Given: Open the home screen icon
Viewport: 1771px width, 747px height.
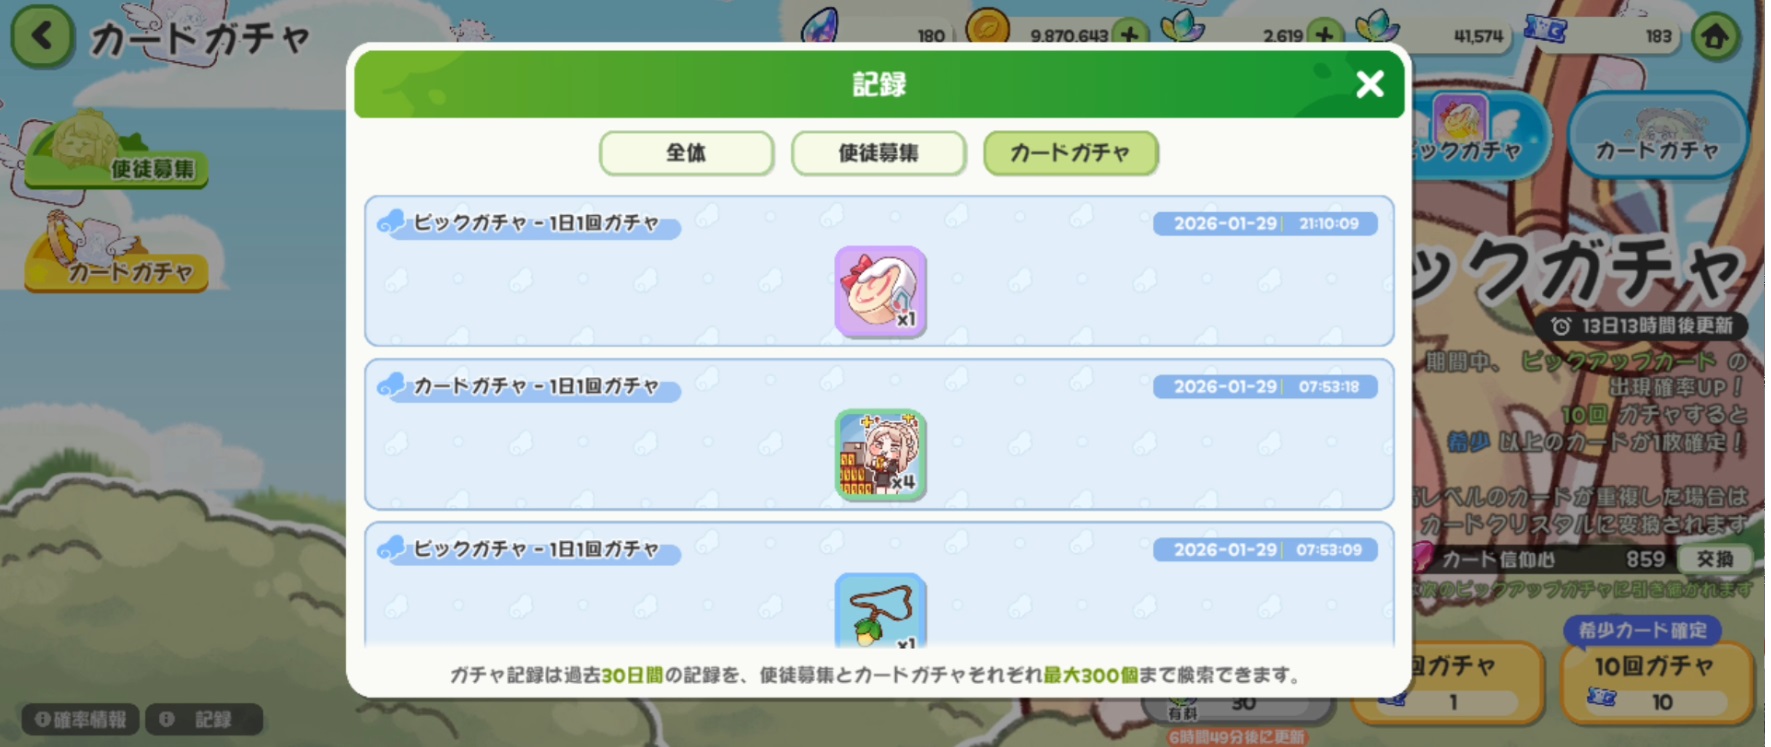Looking at the screenshot, I should (1715, 37).
